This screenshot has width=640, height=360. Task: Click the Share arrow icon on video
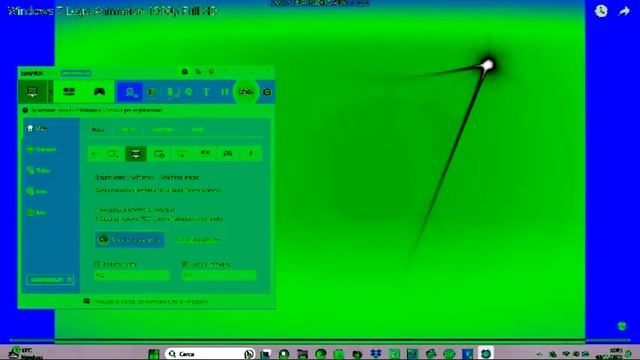pyautogui.click(x=624, y=11)
